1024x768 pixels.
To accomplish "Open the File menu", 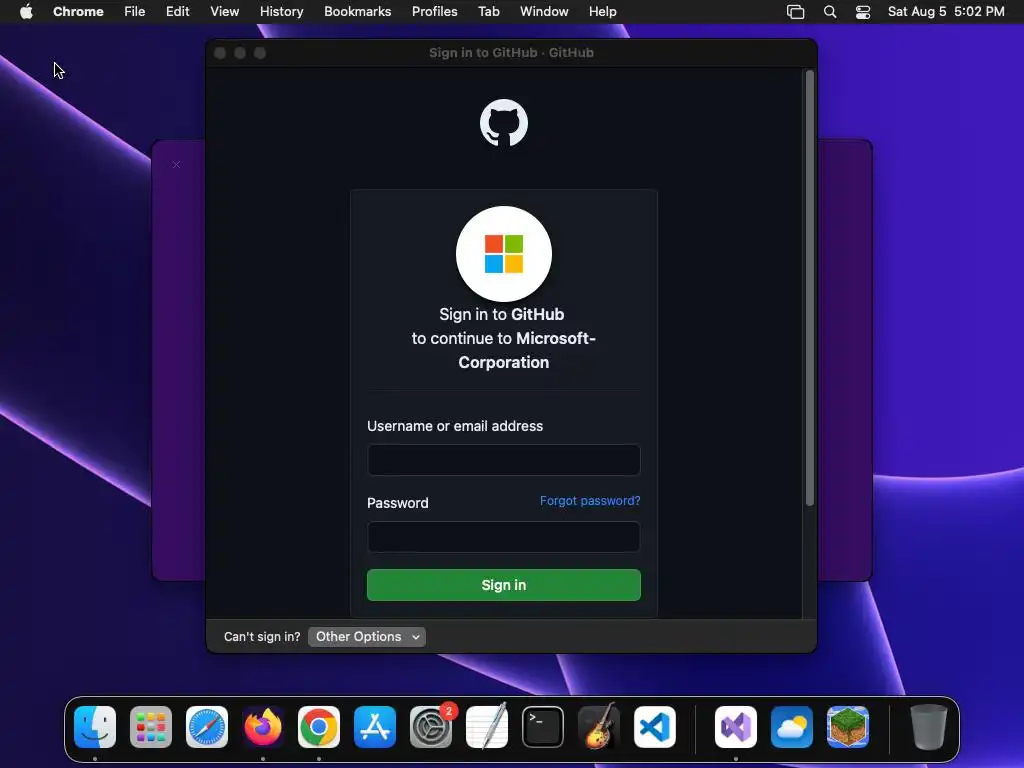I will (135, 11).
